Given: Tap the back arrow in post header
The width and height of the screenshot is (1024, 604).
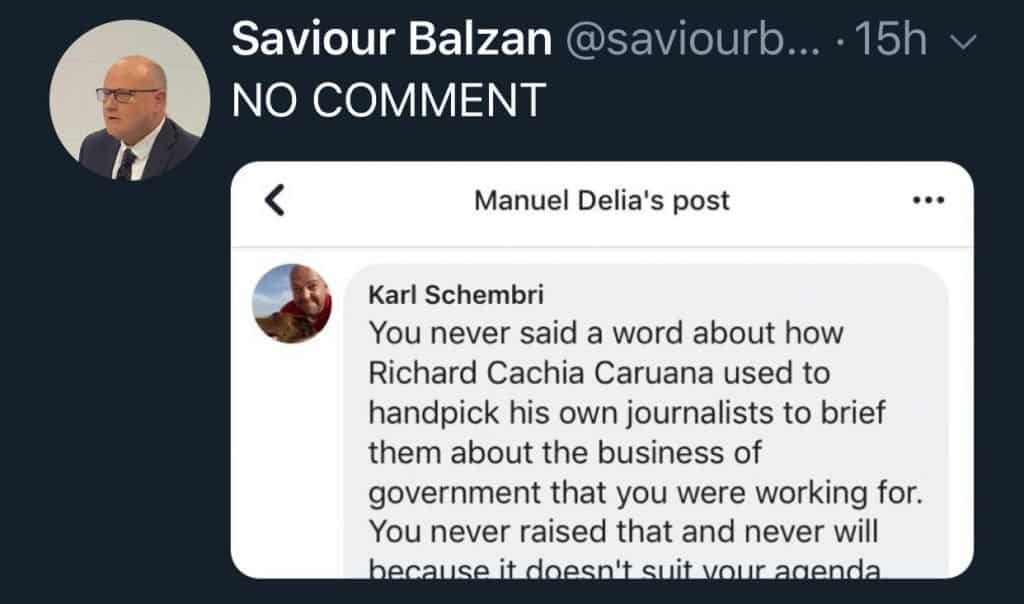Looking at the screenshot, I should coord(275,201).
